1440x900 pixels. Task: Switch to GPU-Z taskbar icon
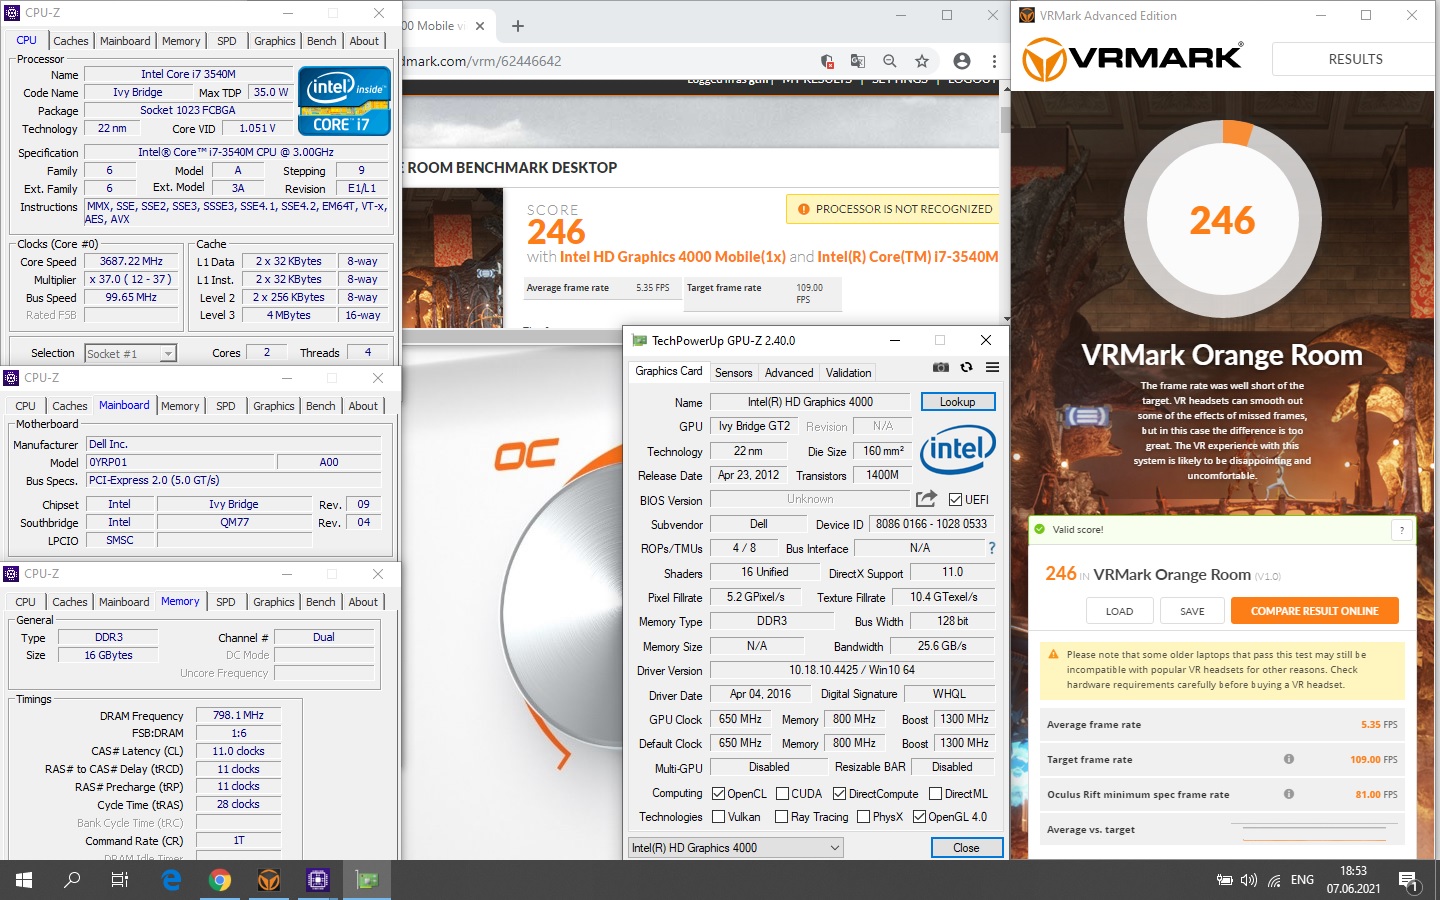(367, 880)
